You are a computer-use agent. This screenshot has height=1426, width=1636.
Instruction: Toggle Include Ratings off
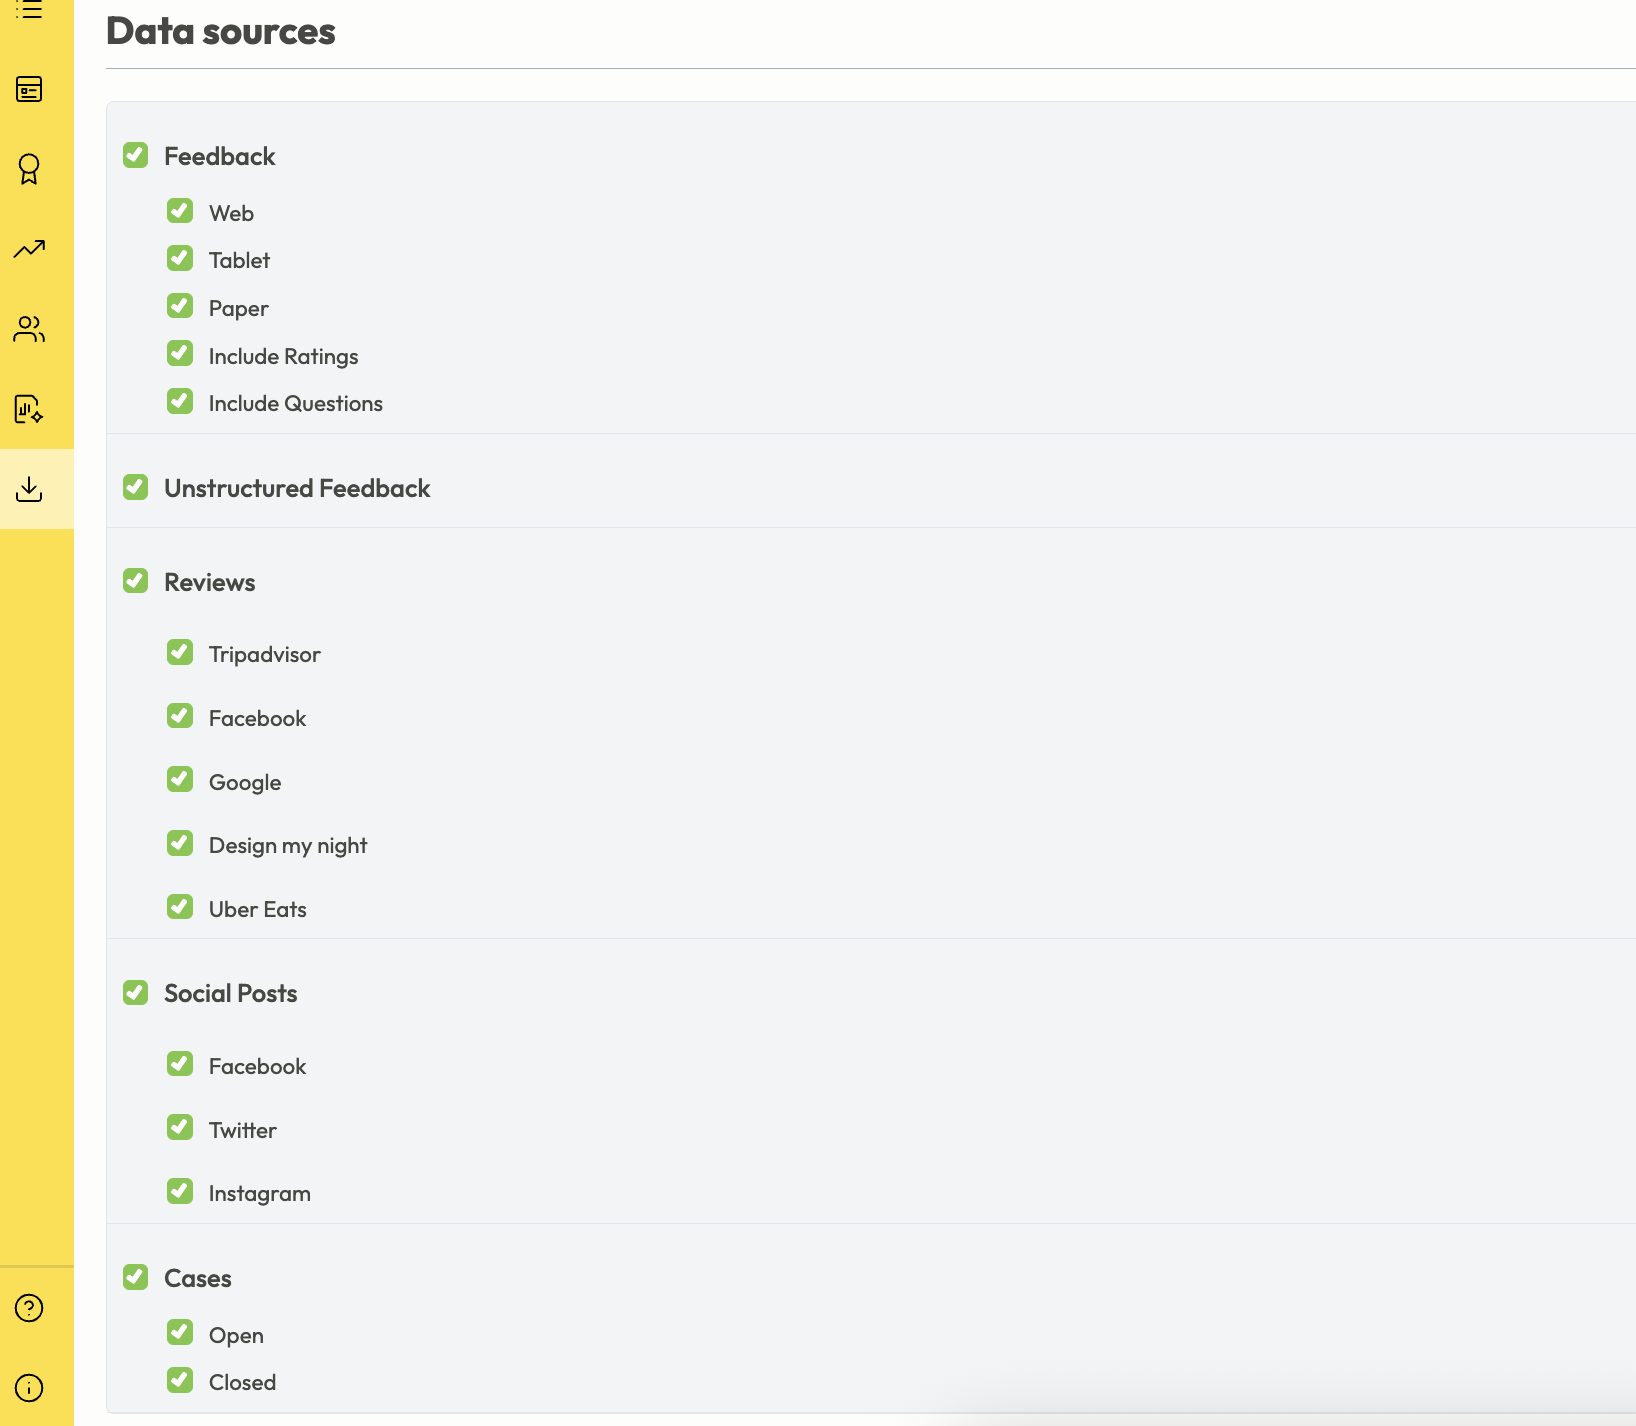pyautogui.click(x=180, y=353)
